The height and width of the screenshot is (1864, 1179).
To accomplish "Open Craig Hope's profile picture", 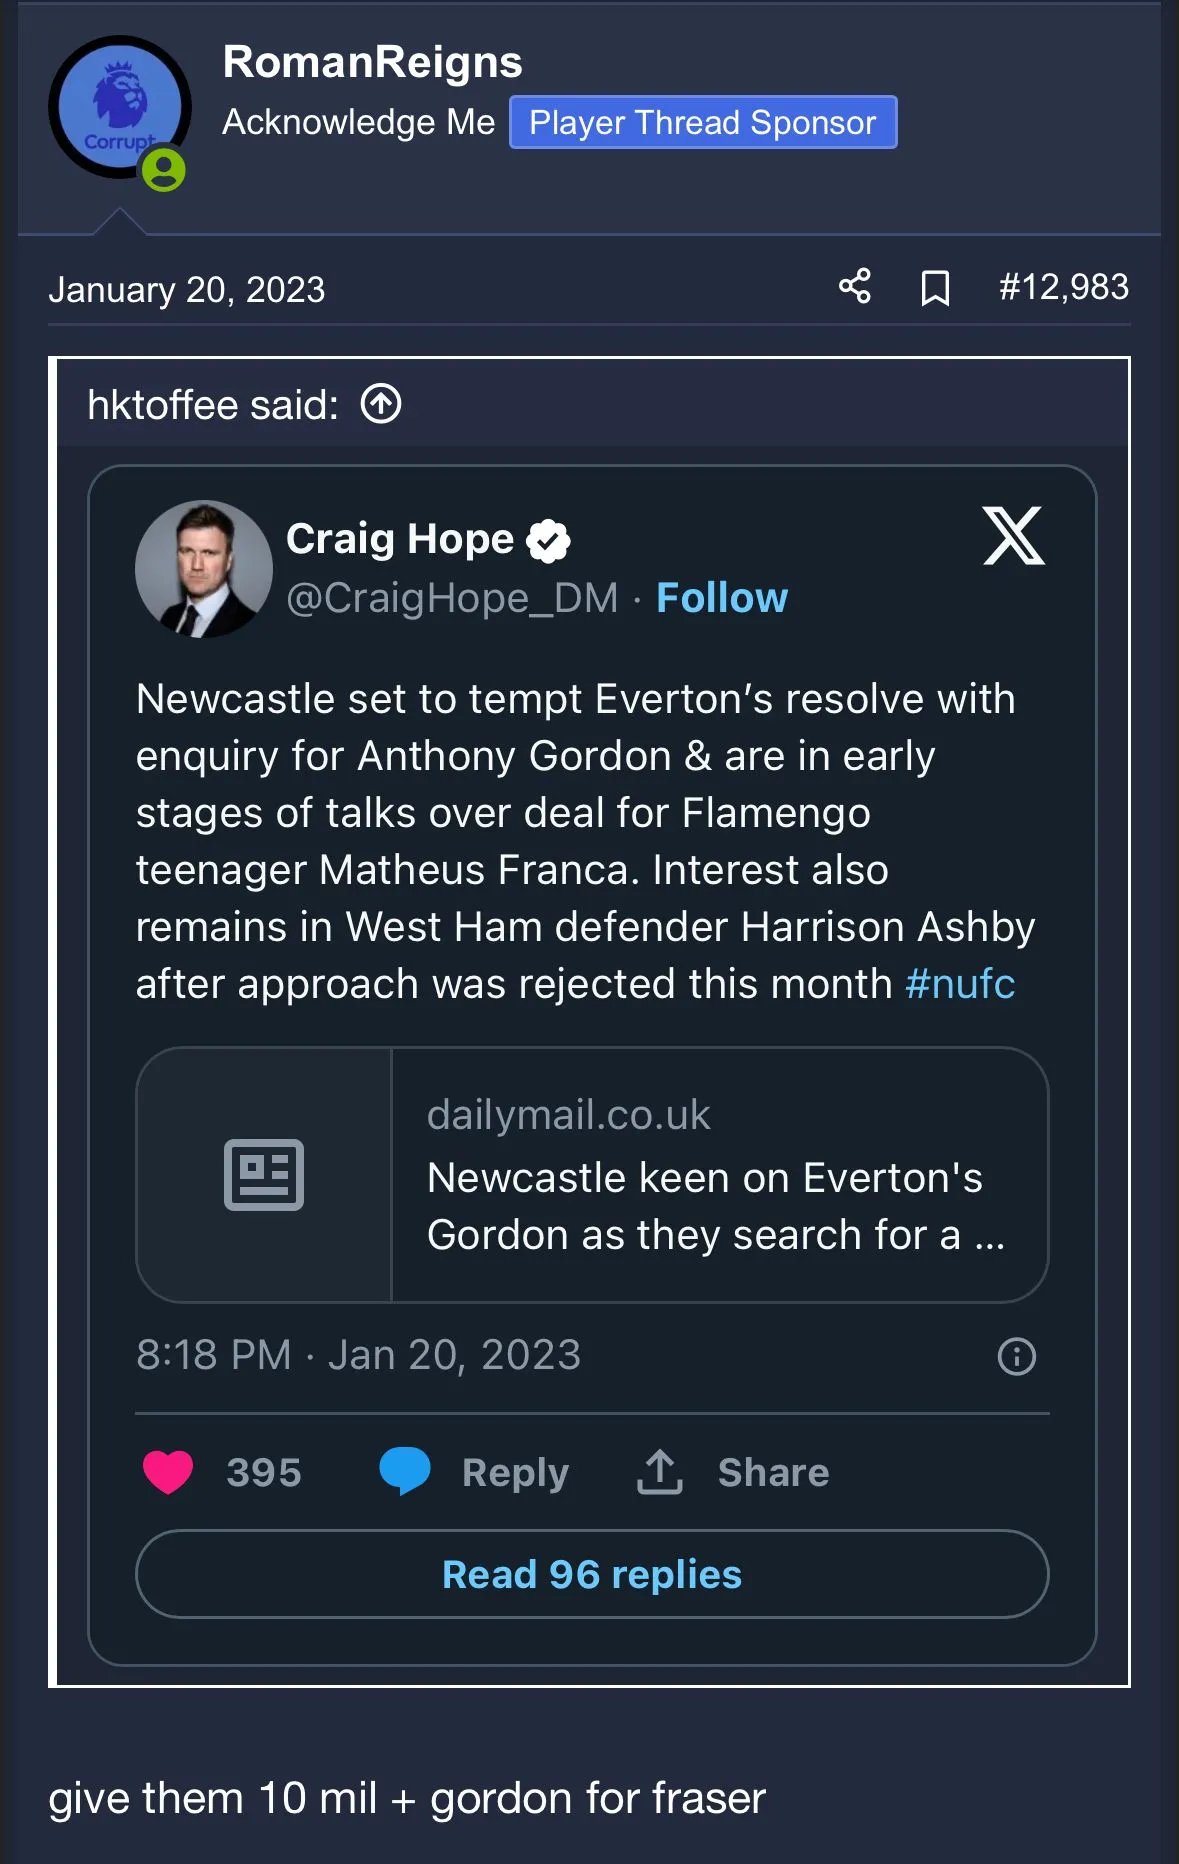I will 204,569.
